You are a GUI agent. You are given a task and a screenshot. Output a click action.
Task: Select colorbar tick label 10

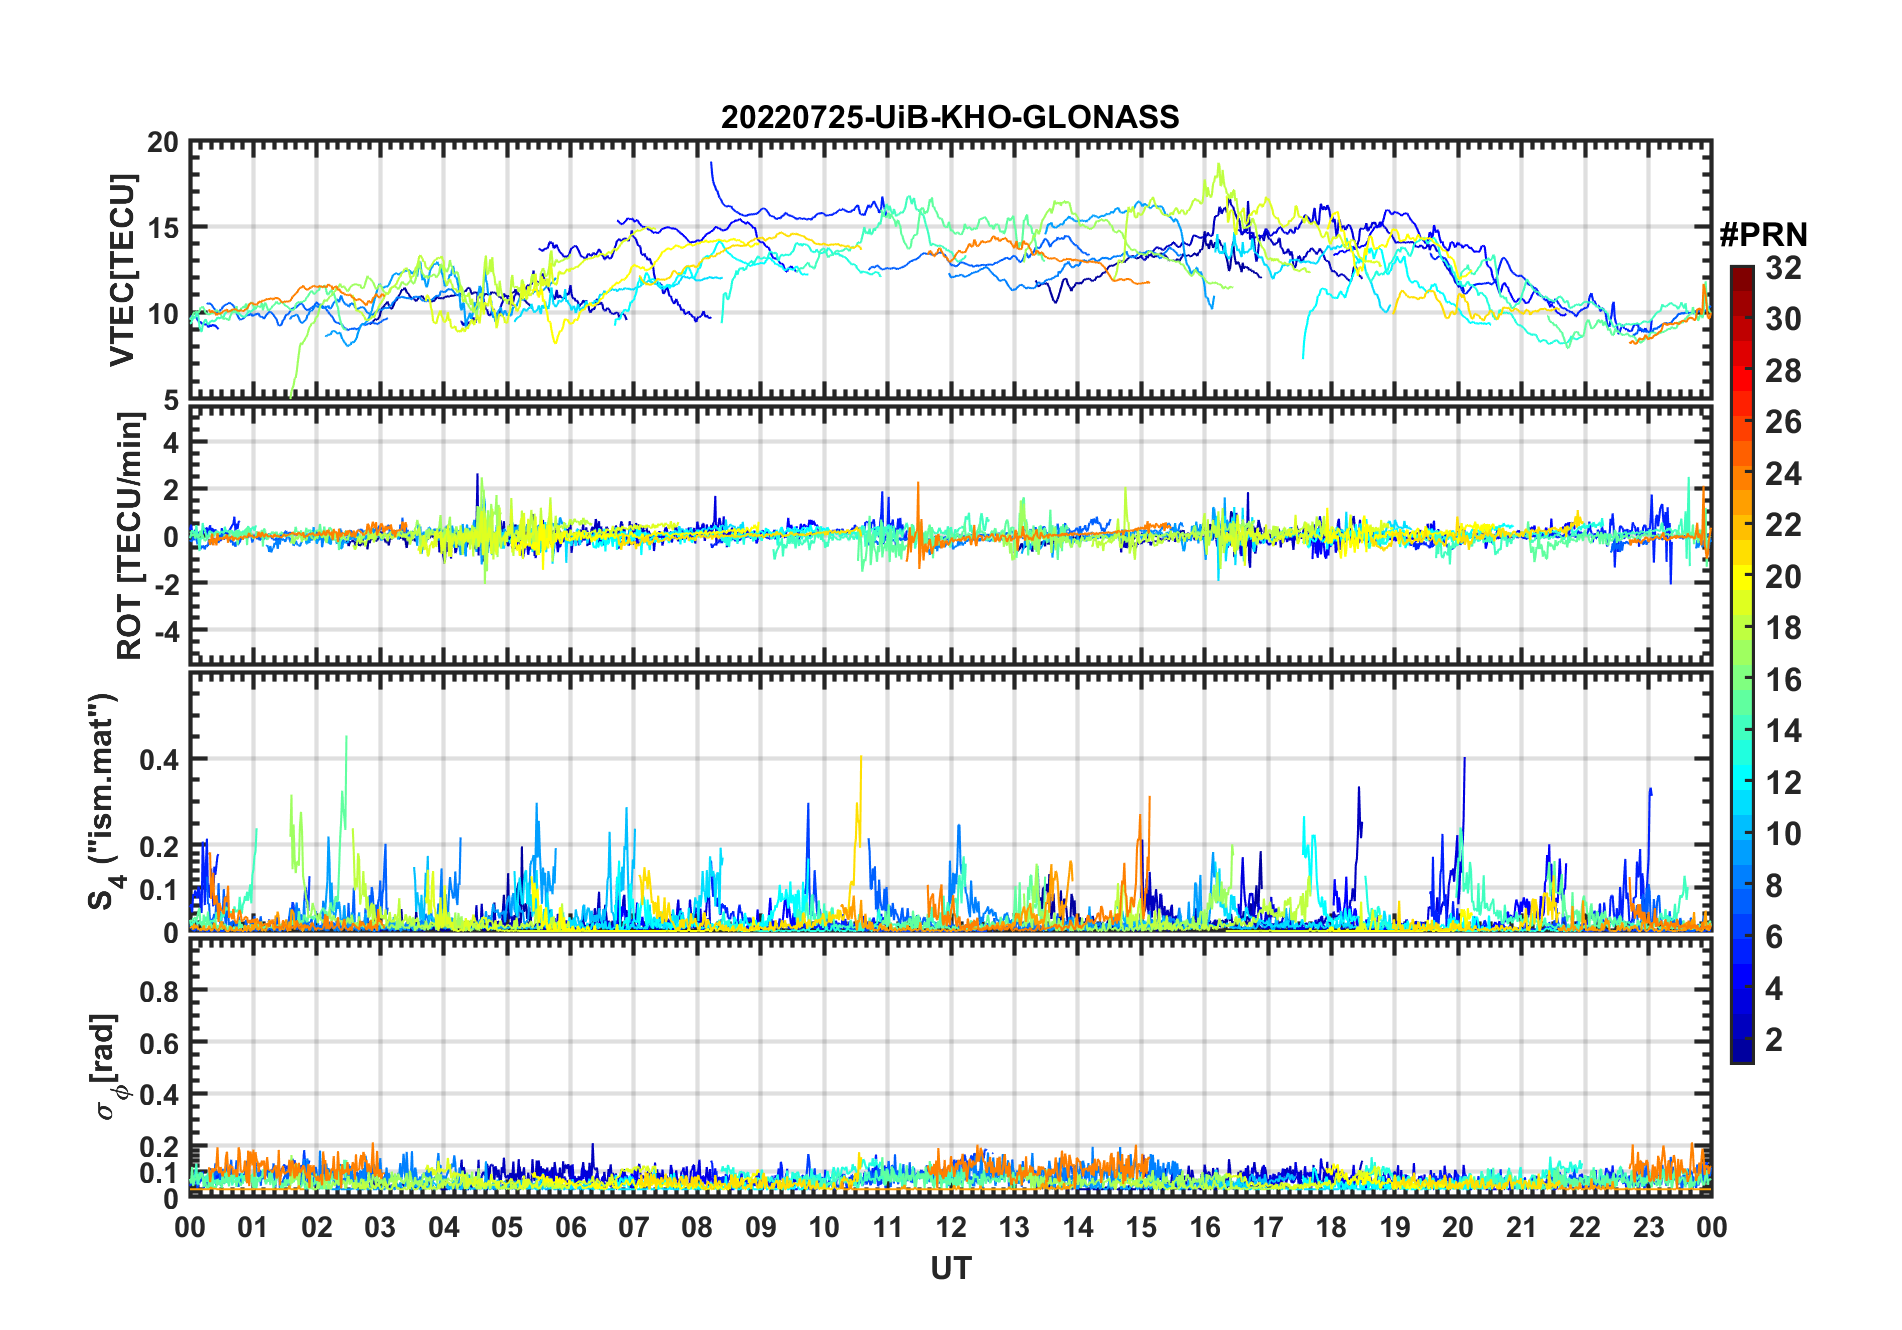(1783, 834)
